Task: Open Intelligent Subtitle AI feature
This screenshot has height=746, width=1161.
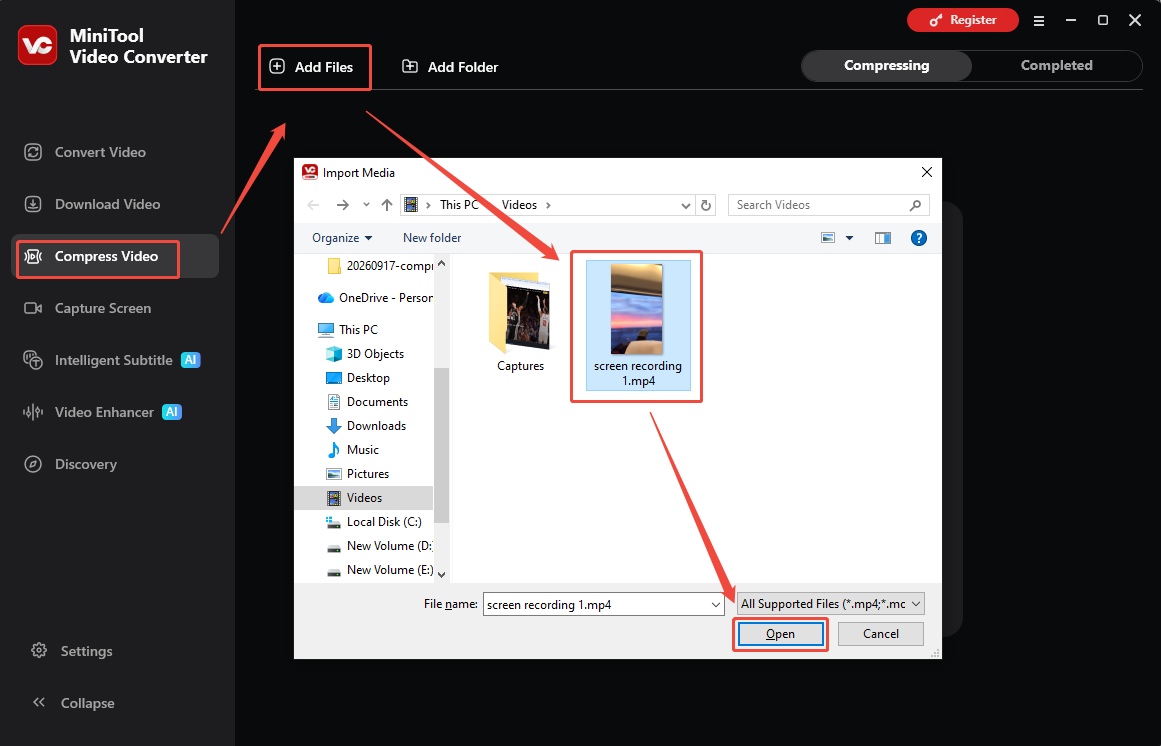Action: pos(111,360)
